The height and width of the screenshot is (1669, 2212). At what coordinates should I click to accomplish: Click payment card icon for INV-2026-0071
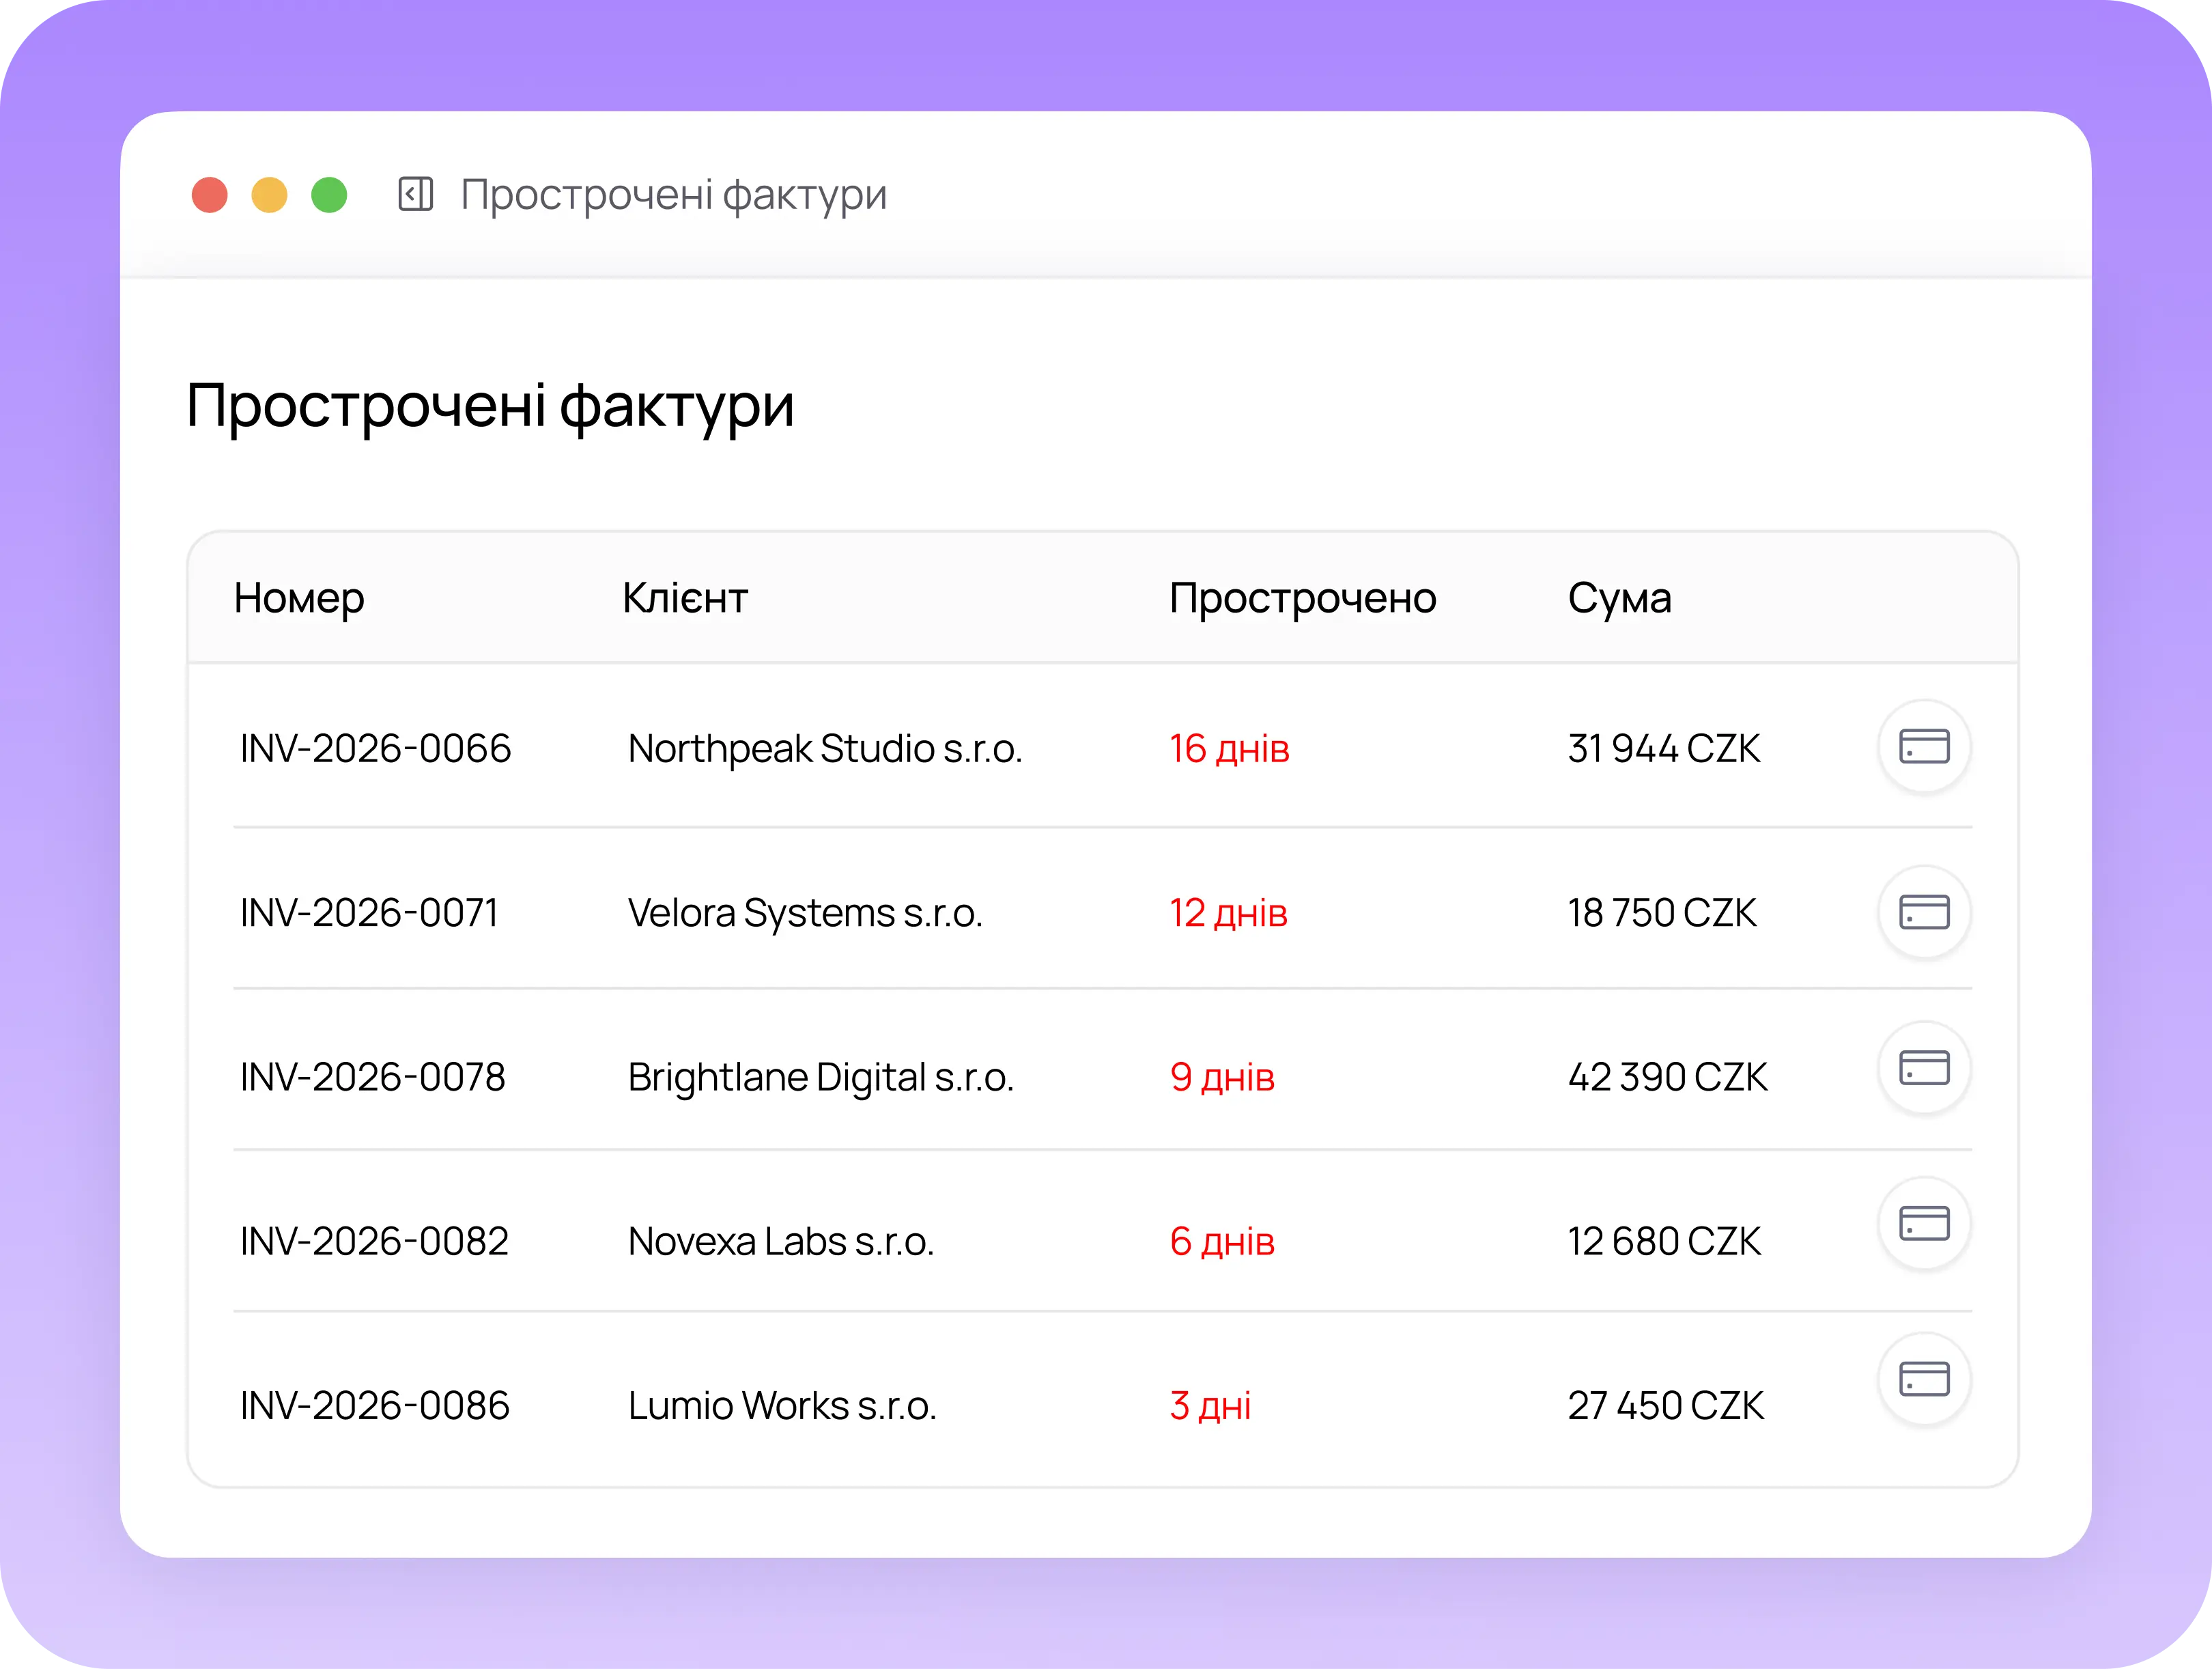(1924, 912)
